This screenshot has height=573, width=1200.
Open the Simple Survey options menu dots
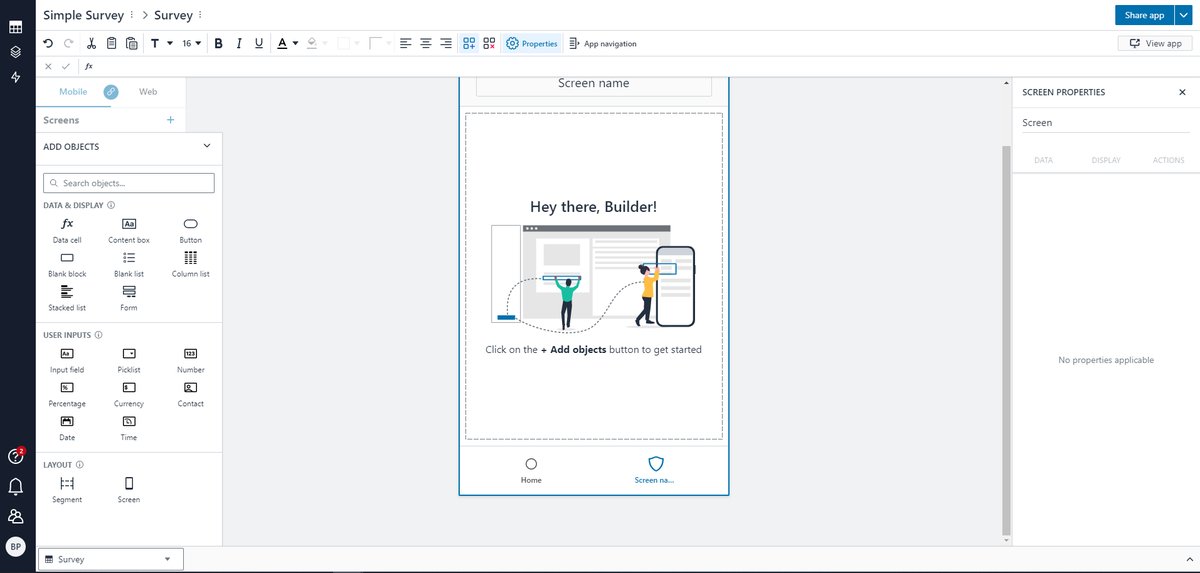(132, 16)
